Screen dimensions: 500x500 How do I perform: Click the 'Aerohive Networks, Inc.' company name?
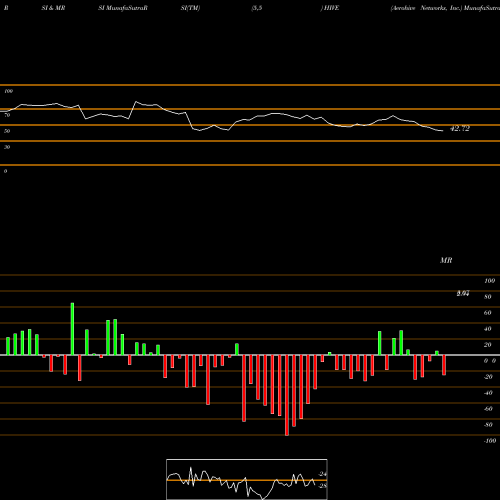(x=426, y=8)
